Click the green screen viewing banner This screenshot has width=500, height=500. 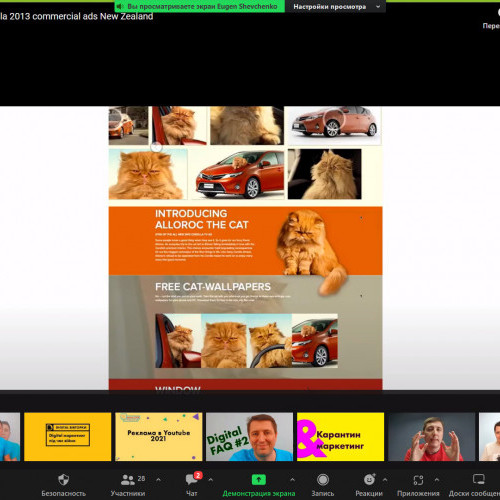click(x=199, y=6)
